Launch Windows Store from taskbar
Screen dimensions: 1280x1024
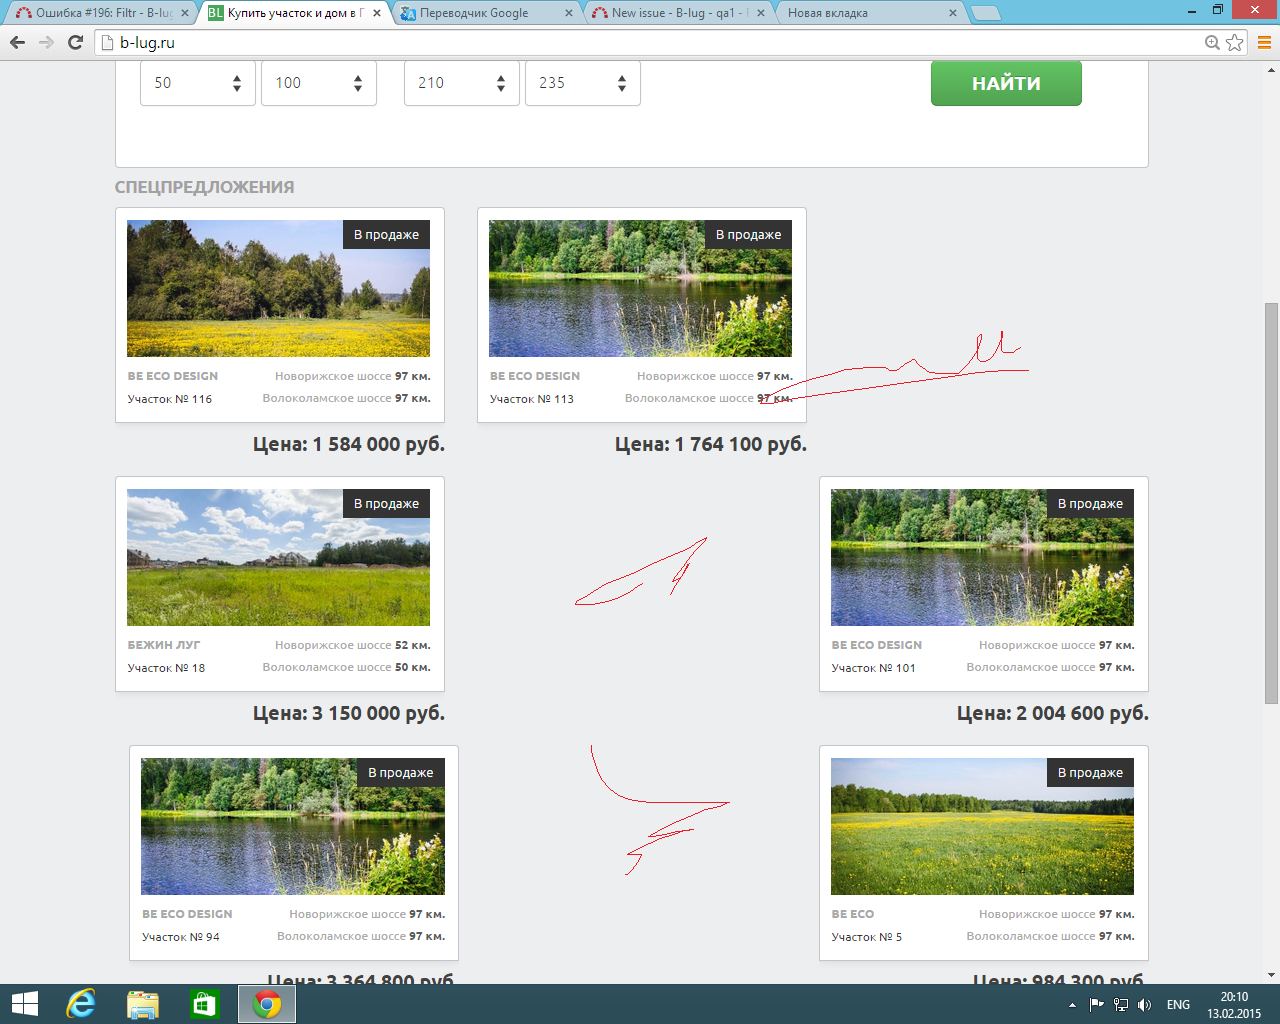coord(204,1004)
